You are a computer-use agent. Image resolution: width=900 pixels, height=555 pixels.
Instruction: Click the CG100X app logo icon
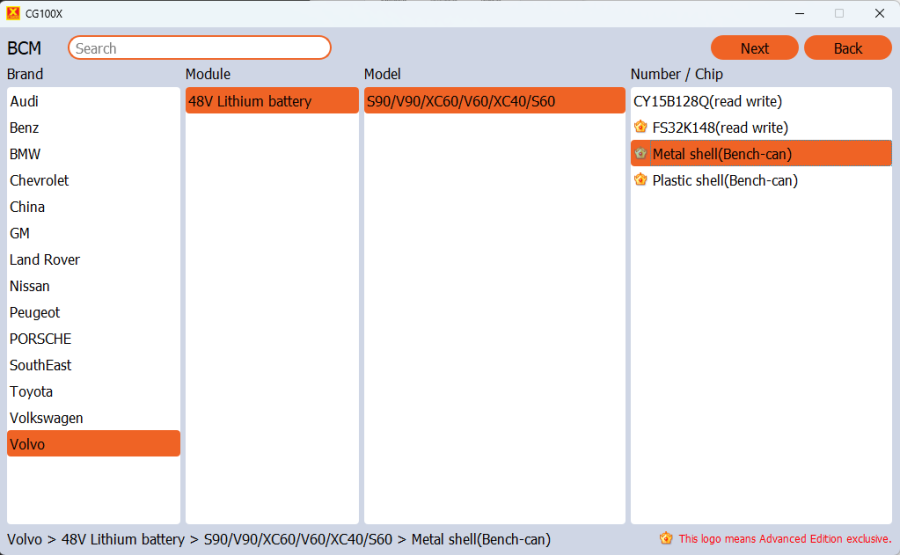point(13,13)
